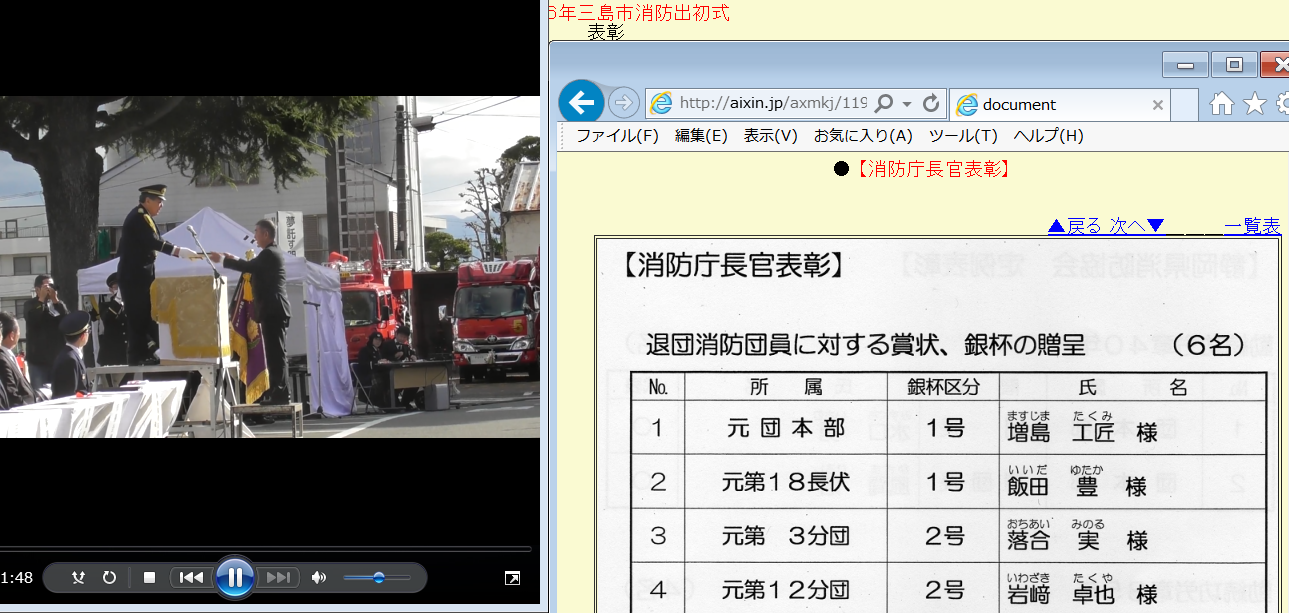Maximize the Internet Explorer window
The width and height of the screenshot is (1289, 613).
coord(1234,65)
